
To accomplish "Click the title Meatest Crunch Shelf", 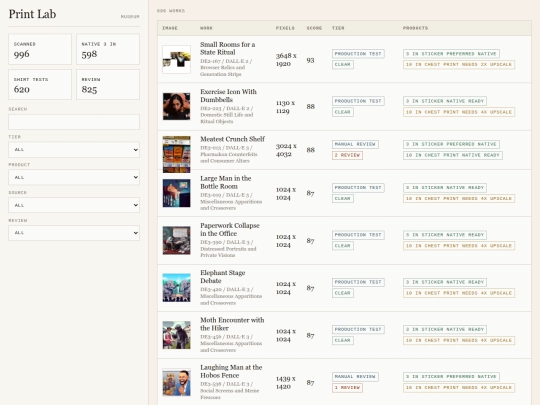I will click(x=232, y=139).
